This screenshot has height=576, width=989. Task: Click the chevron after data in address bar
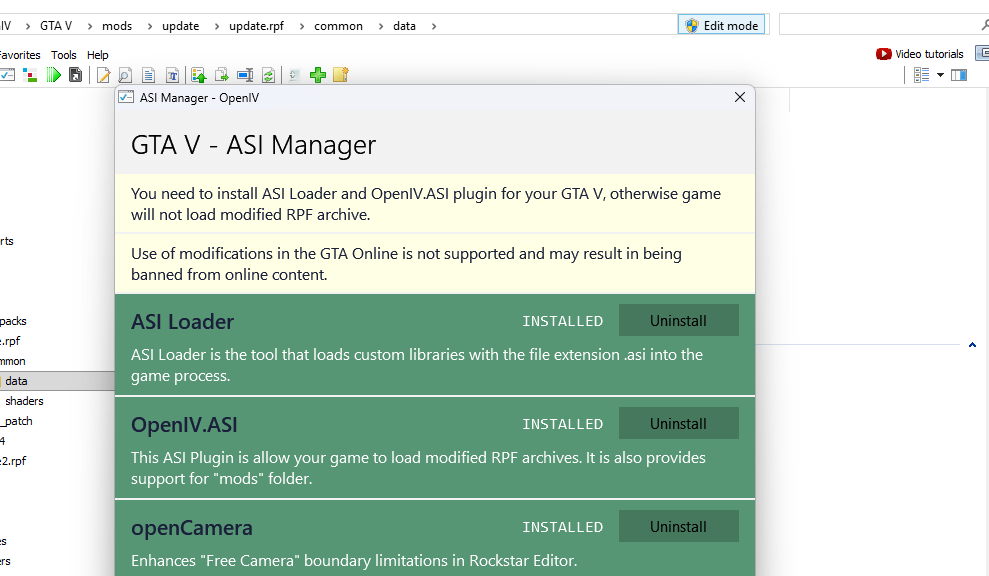[x=434, y=26]
